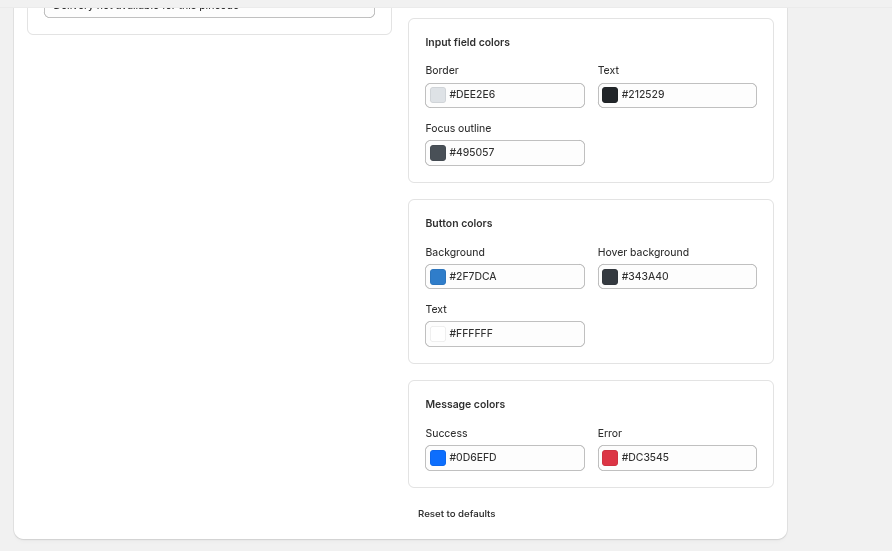Click the Error label
The height and width of the screenshot is (551, 892).
point(609,433)
